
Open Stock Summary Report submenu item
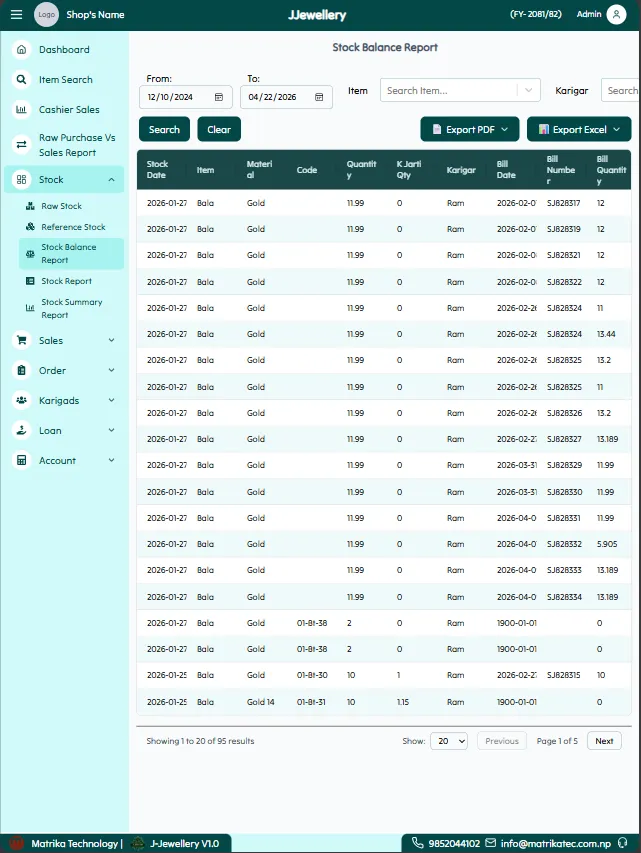[72, 308]
